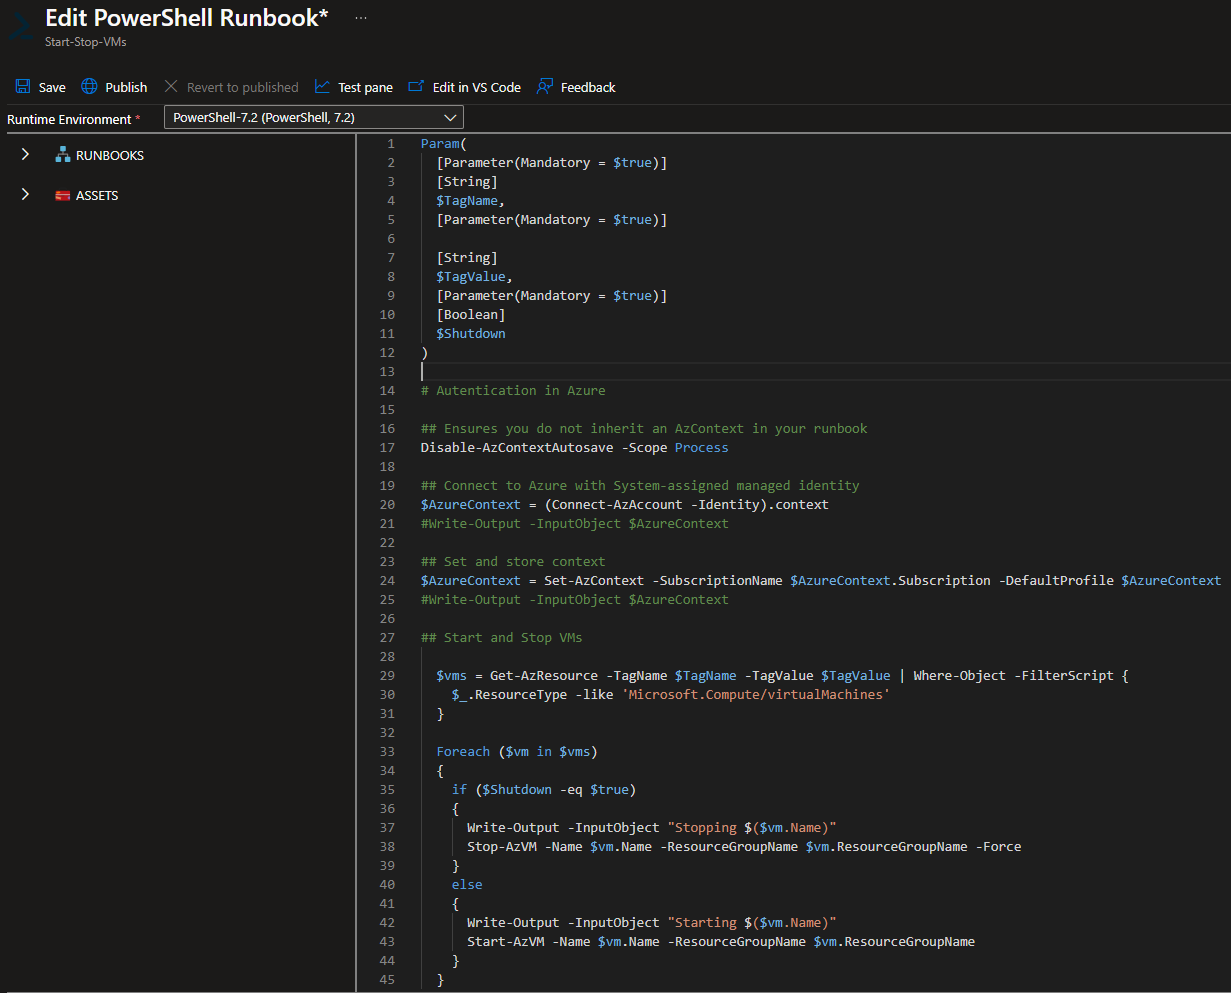
Task: Click the ASSETS briefcase icon
Action: click(x=63, y=195)
